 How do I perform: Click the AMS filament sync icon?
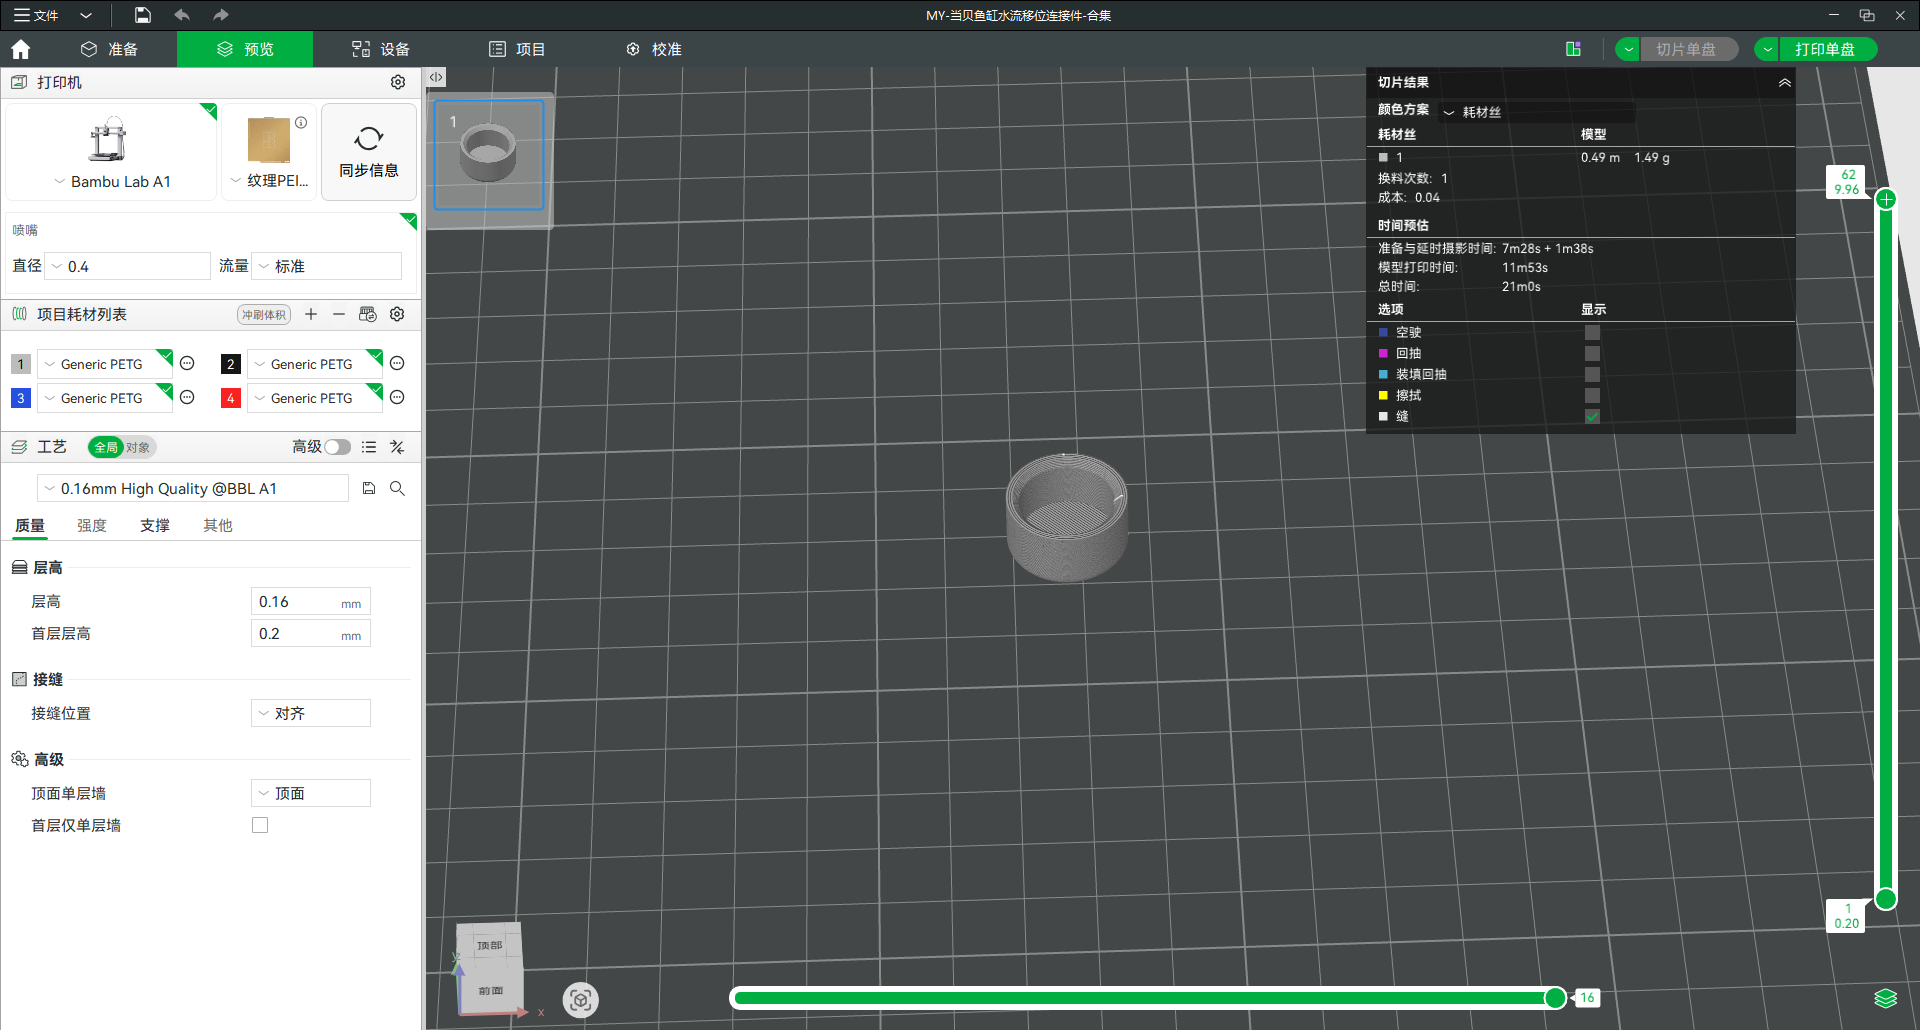click(368, 314)
